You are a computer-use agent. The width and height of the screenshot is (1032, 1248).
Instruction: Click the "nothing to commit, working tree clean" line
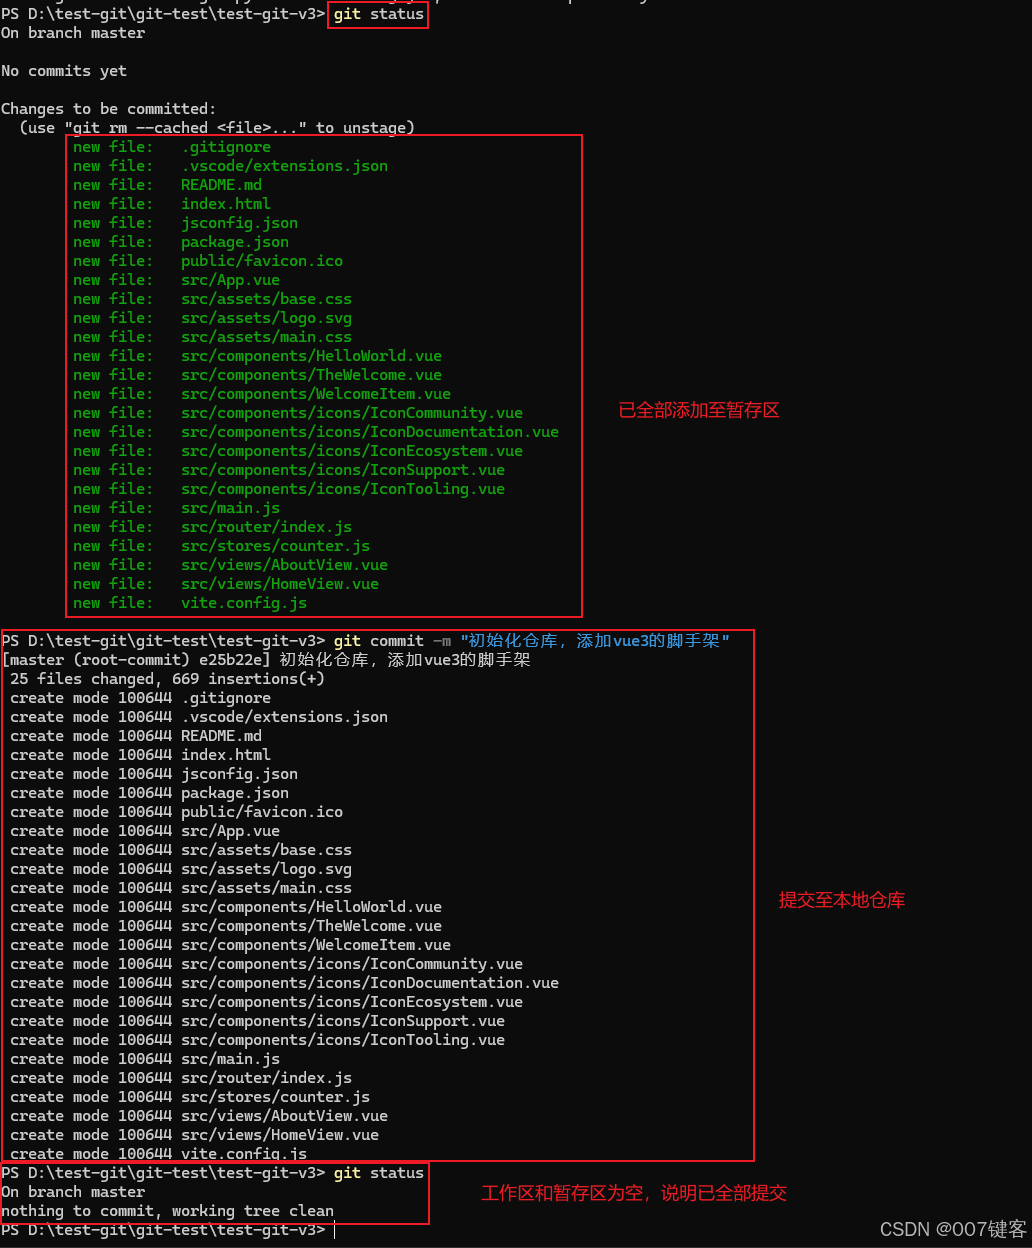click(x=167, y=1211)
